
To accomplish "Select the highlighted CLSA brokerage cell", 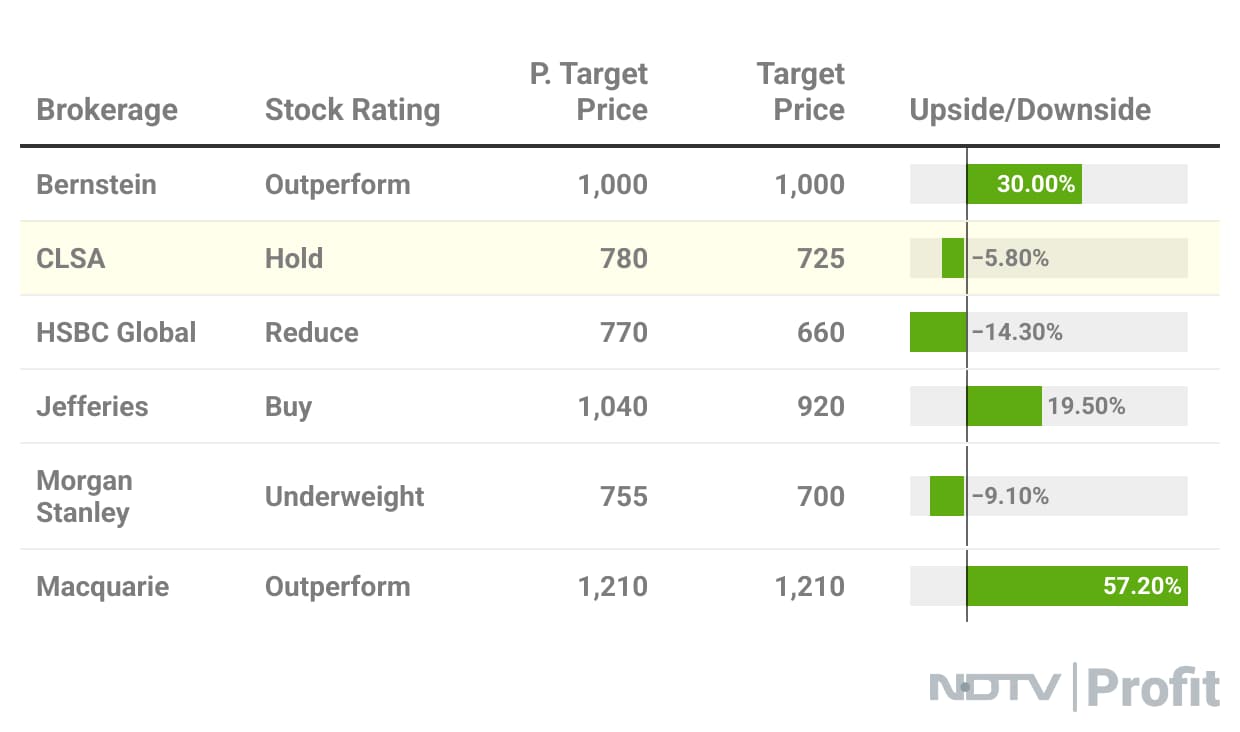I will [x=71, y=258].
